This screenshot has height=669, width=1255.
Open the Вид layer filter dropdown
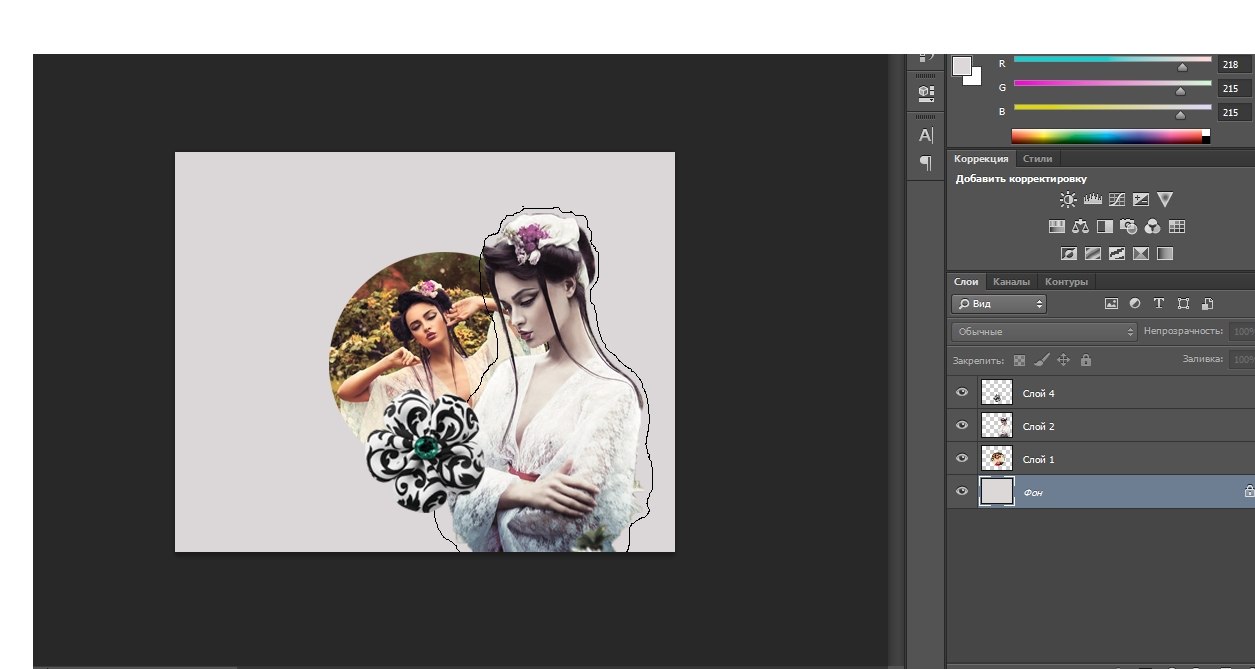tap(998, 304)
